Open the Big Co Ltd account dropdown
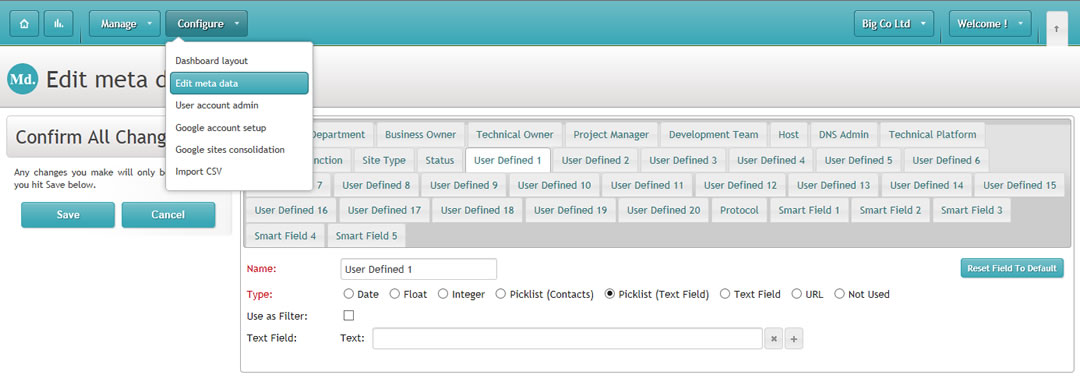The image size is (1080, 379). point(894,23)
